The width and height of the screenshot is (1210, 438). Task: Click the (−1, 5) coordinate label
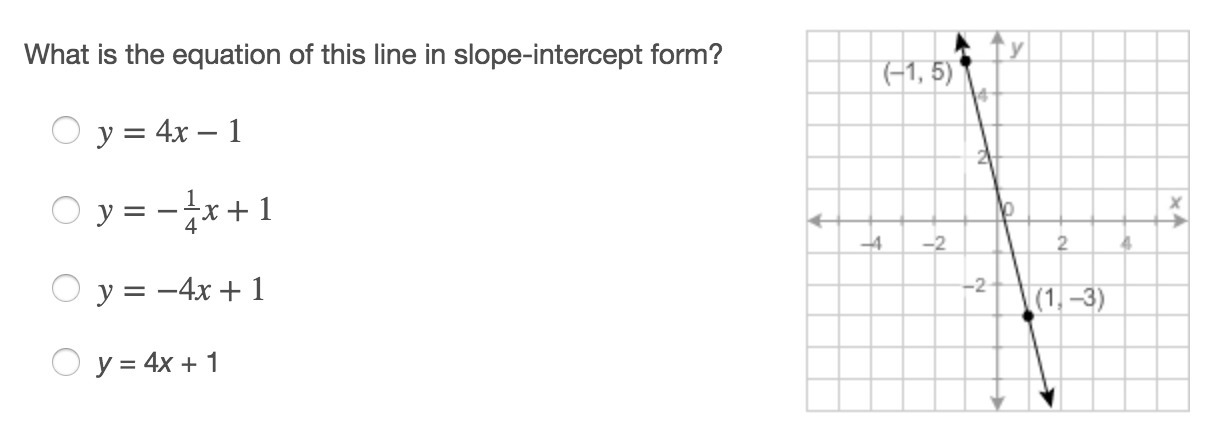click(x=917, y=73)
